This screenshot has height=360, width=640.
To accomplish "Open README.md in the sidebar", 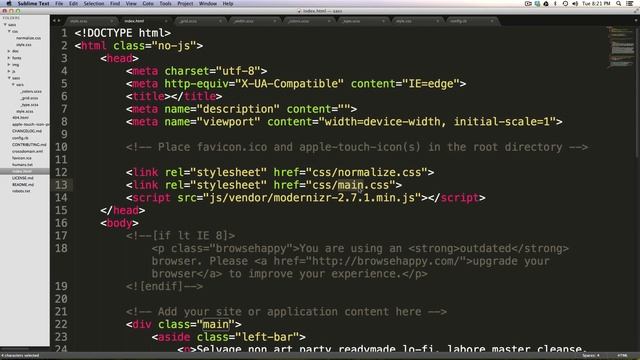I will point(23,184).
